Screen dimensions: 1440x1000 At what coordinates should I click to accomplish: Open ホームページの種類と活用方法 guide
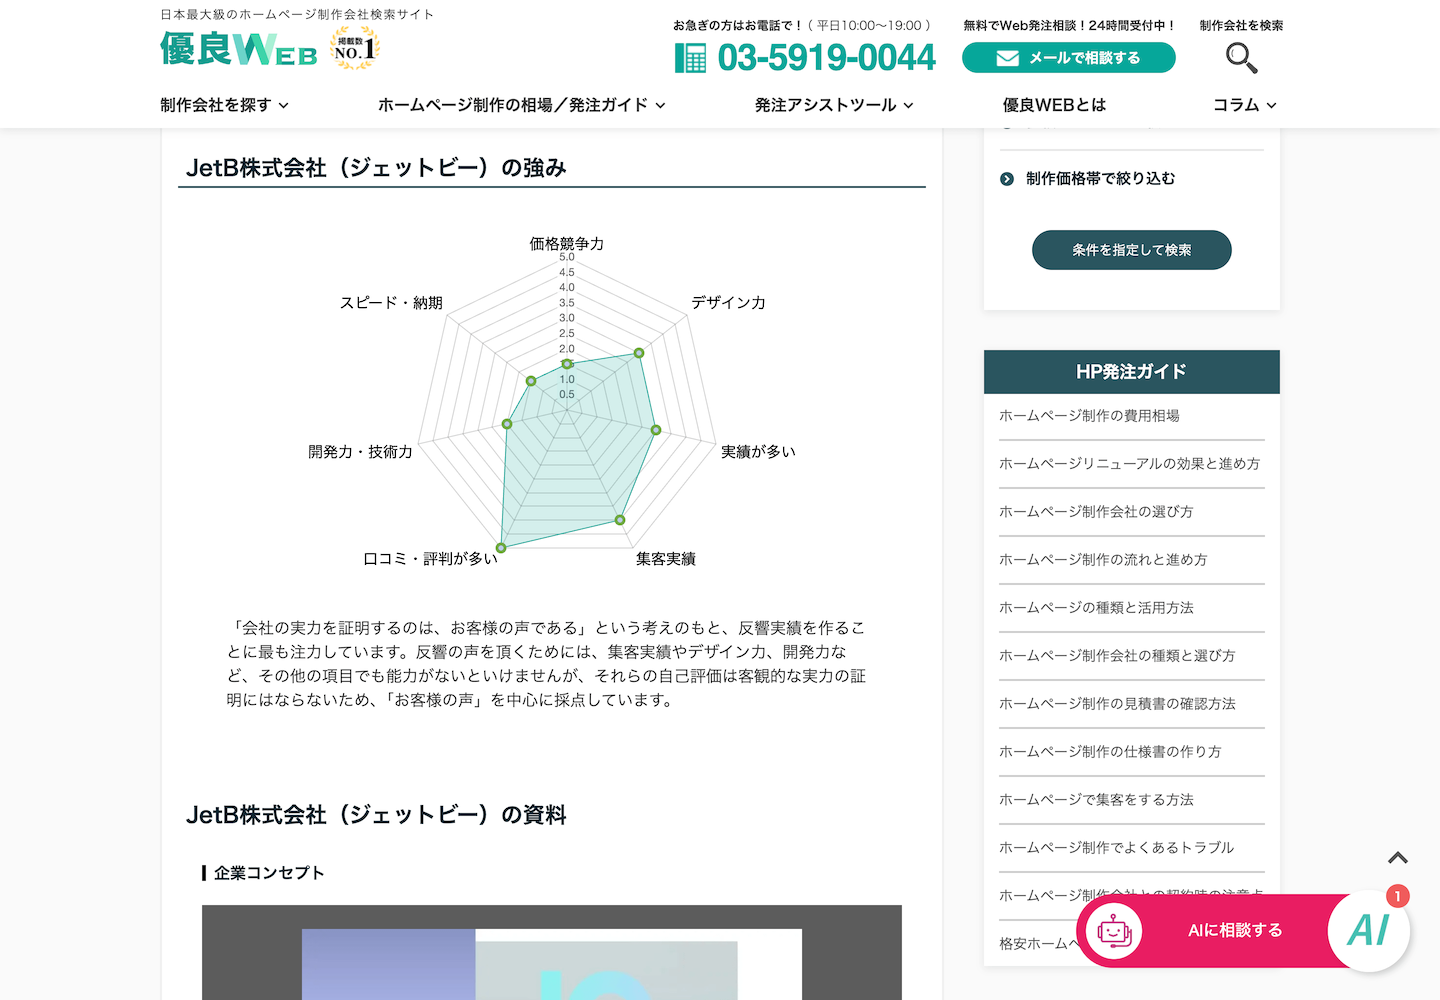pos(1096,608)
